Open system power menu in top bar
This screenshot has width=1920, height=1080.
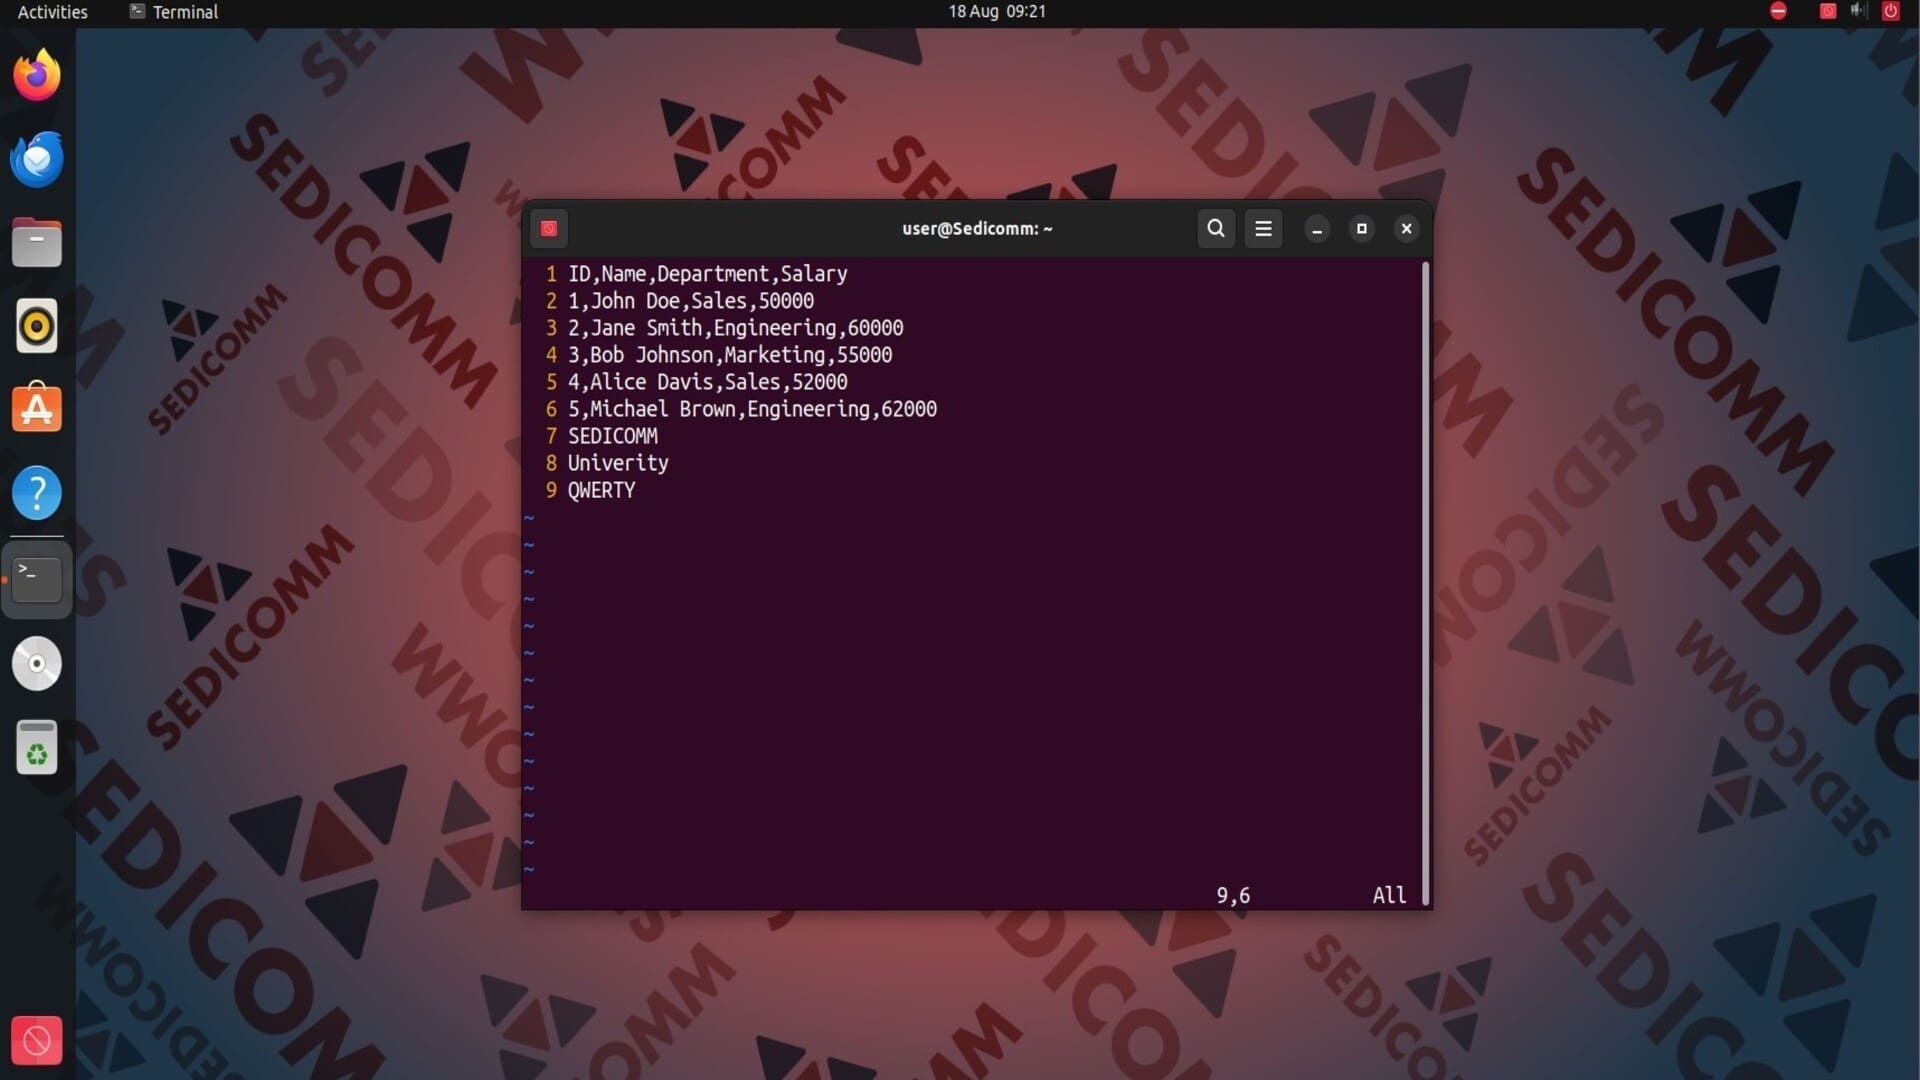pyautogui.click(x=1890, y=11)
